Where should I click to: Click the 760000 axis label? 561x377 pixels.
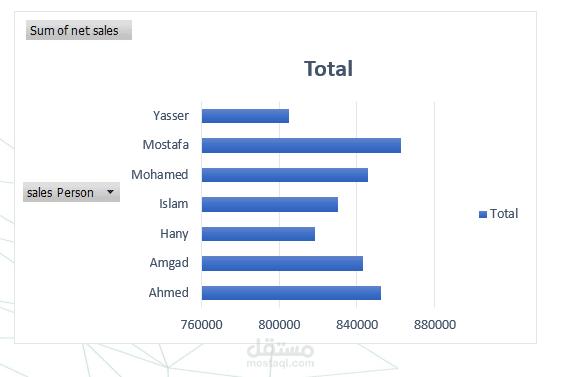click(201, 325)
